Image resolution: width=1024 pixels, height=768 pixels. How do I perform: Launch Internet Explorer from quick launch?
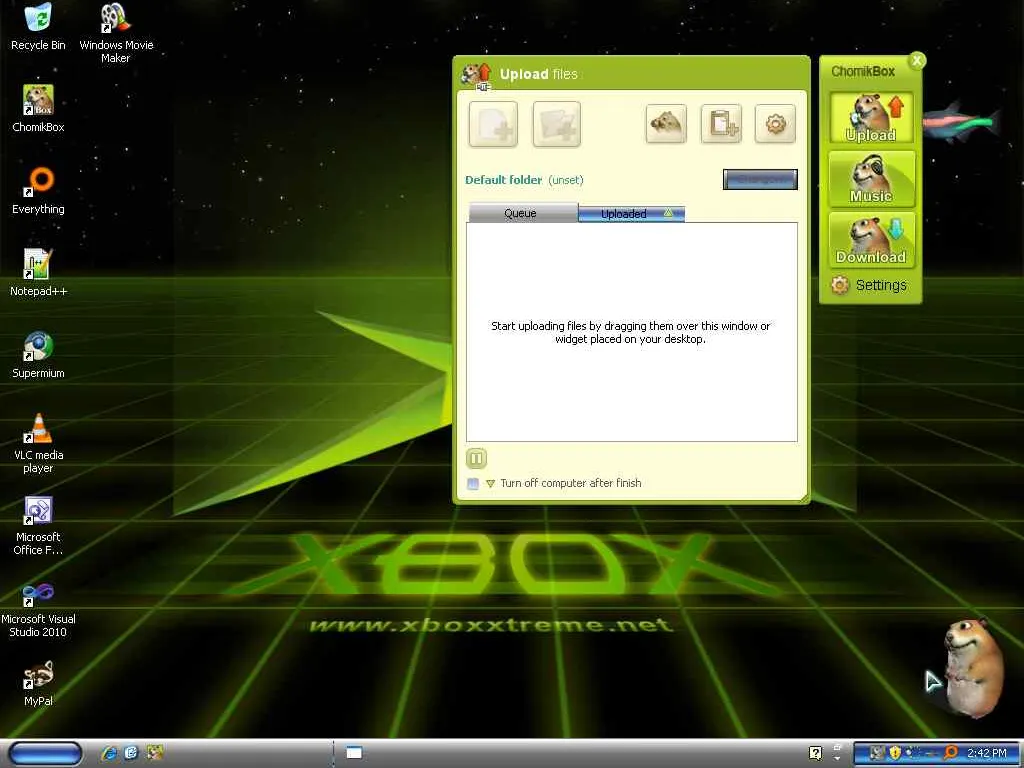(109, 753)
